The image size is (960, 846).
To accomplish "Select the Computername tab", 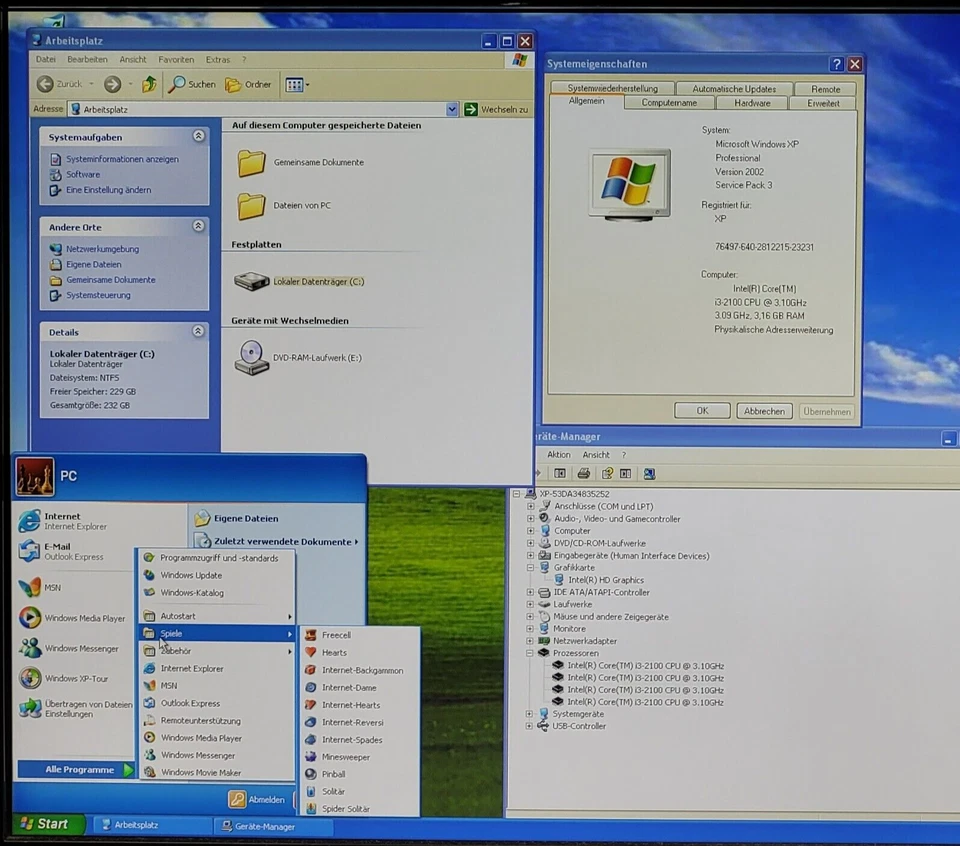I will coord(669,103).
